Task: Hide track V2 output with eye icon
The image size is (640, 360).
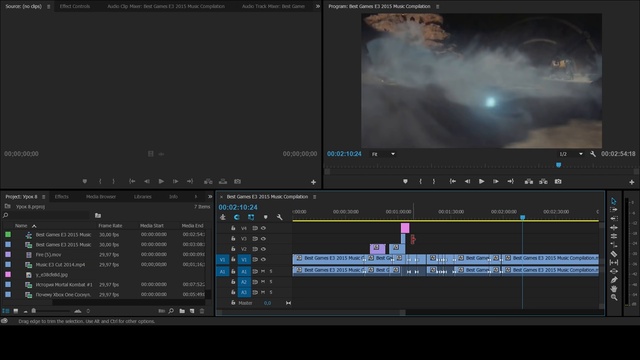Action: pos(264,249)
